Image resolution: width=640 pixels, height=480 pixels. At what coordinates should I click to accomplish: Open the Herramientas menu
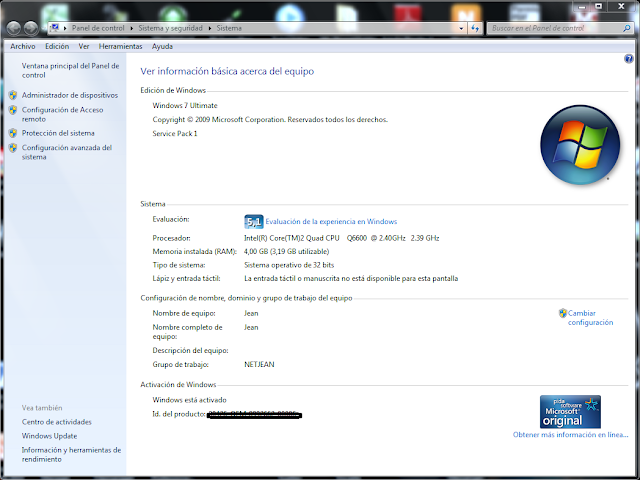(x=120, y=47)
